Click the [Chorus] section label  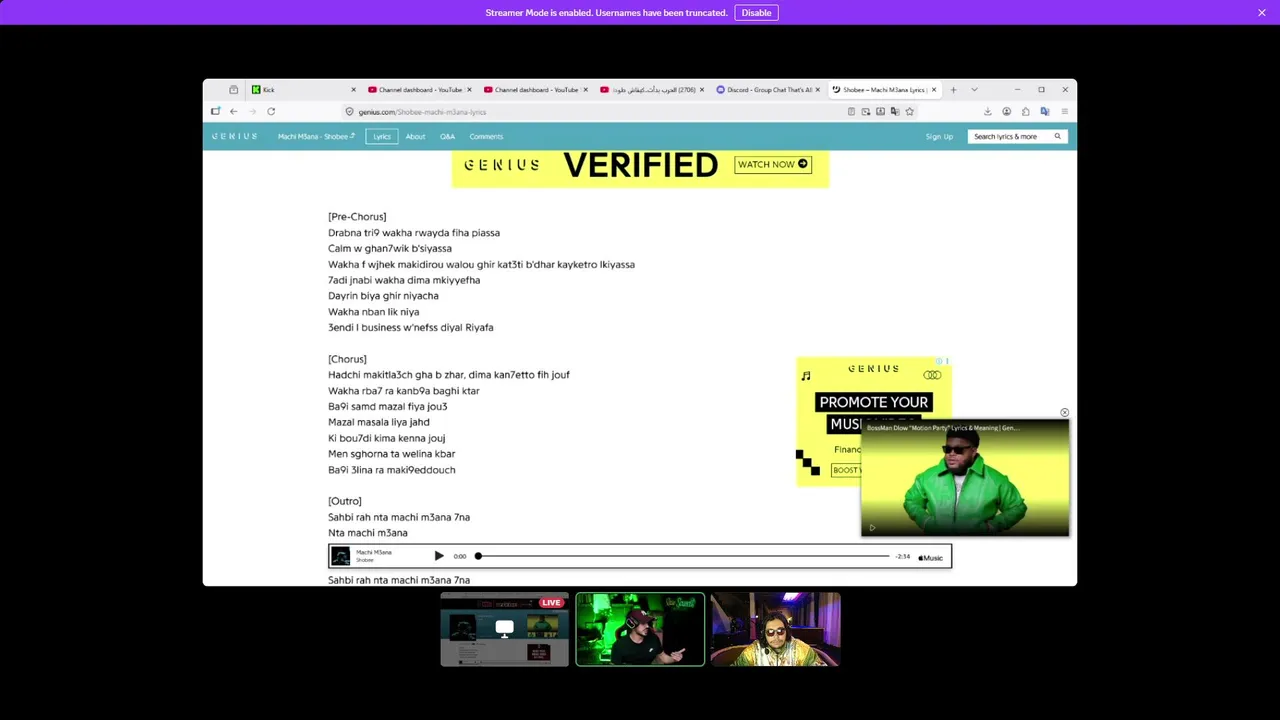[347, 359]
